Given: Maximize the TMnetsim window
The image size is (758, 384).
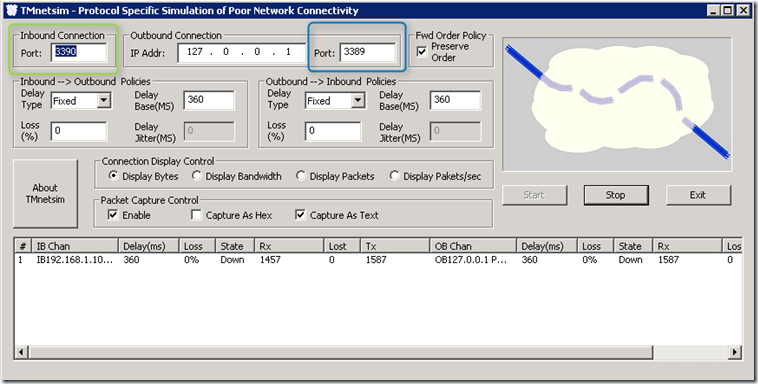Looking at the screenshot, I should tap(728, 10).
